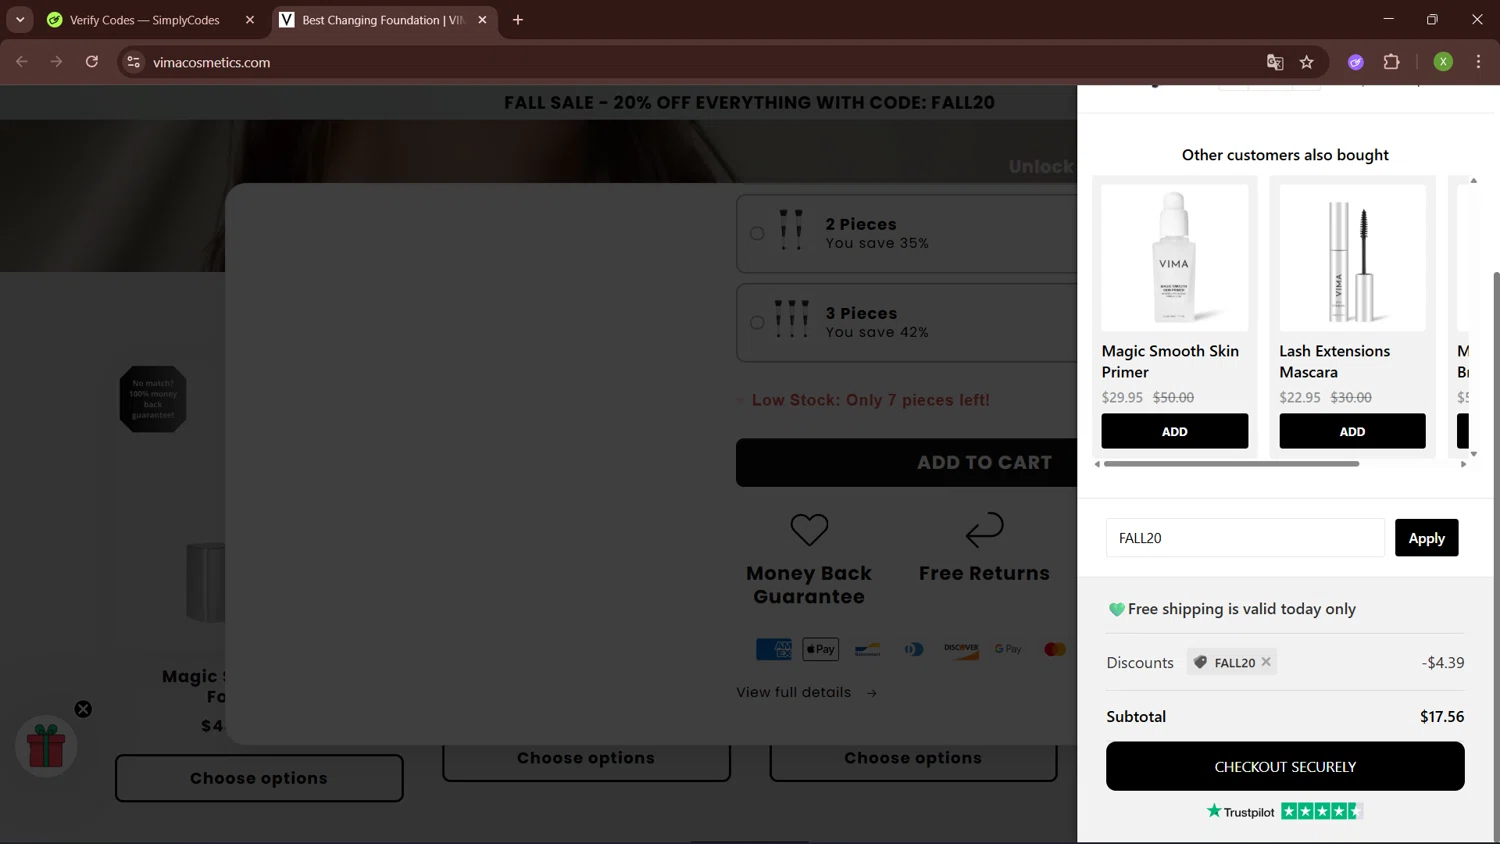This screenshot has width=1500, height=844.
Task: Go forward to next page
Action: coord(57,62)
